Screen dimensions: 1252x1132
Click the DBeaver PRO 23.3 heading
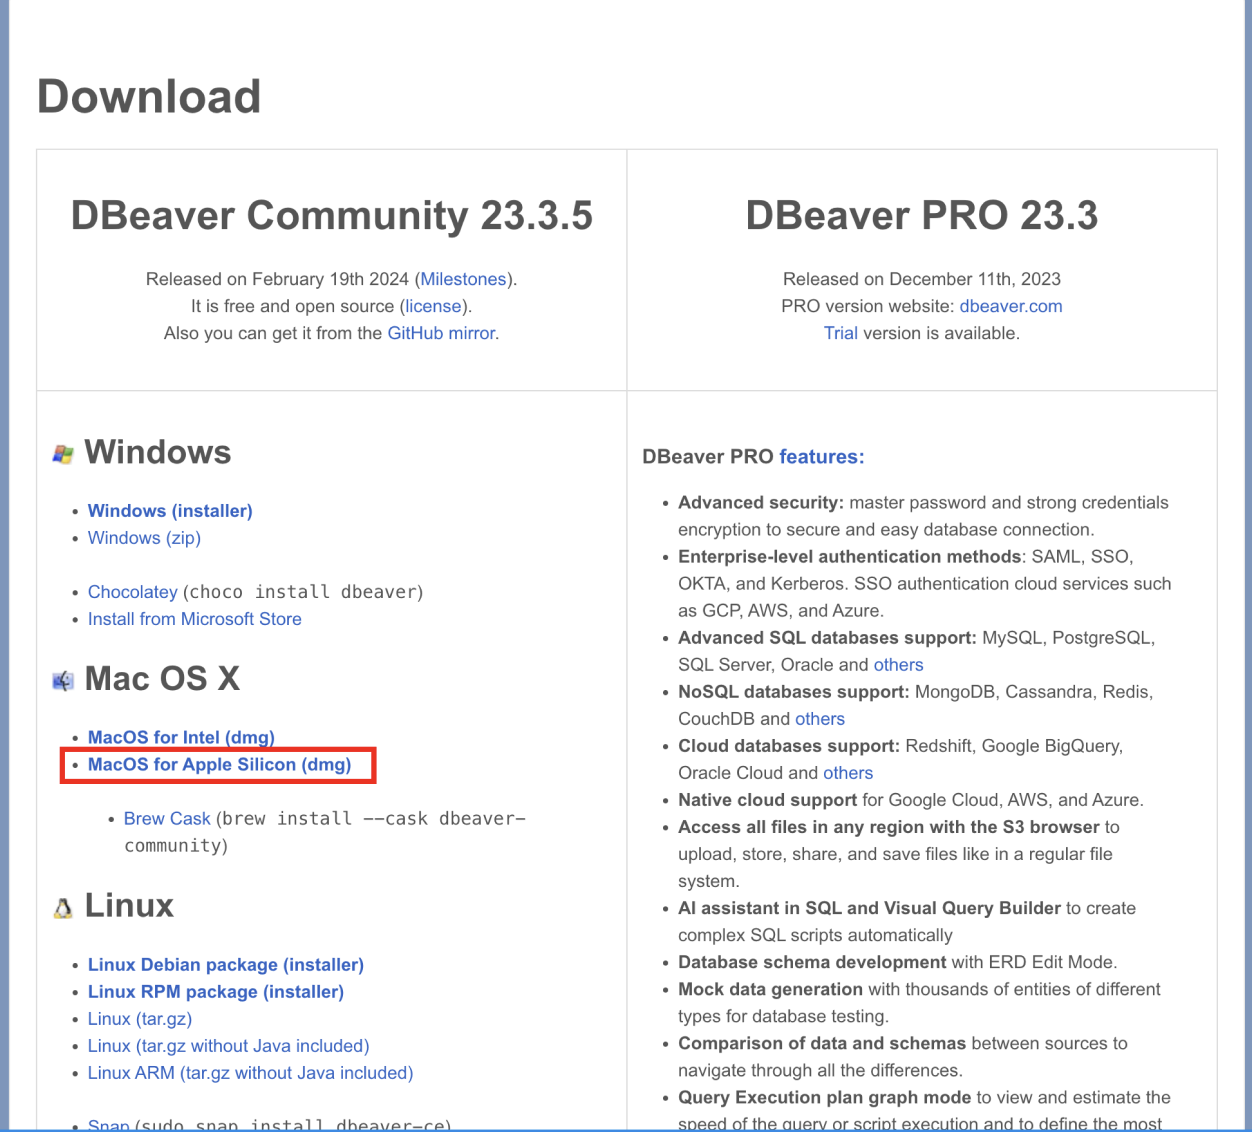point(922,216)
